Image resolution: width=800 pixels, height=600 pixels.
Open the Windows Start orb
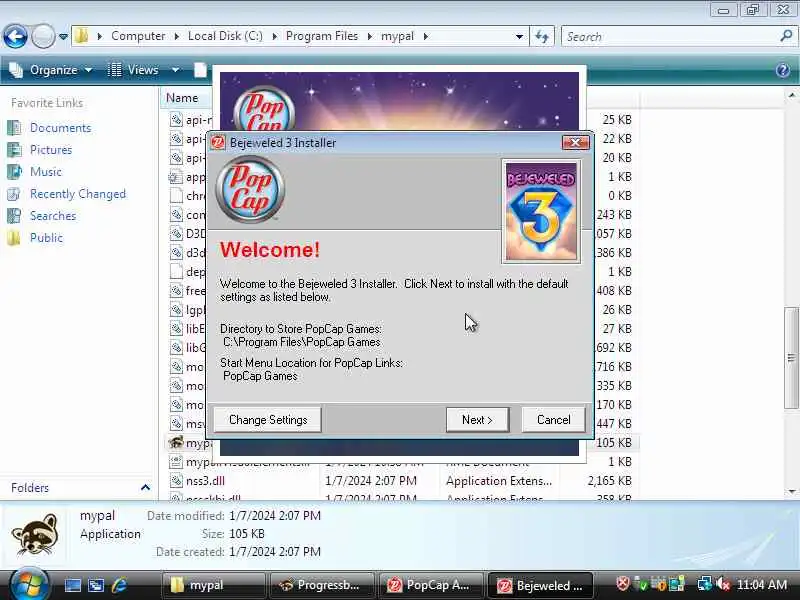tap(28, 585)
